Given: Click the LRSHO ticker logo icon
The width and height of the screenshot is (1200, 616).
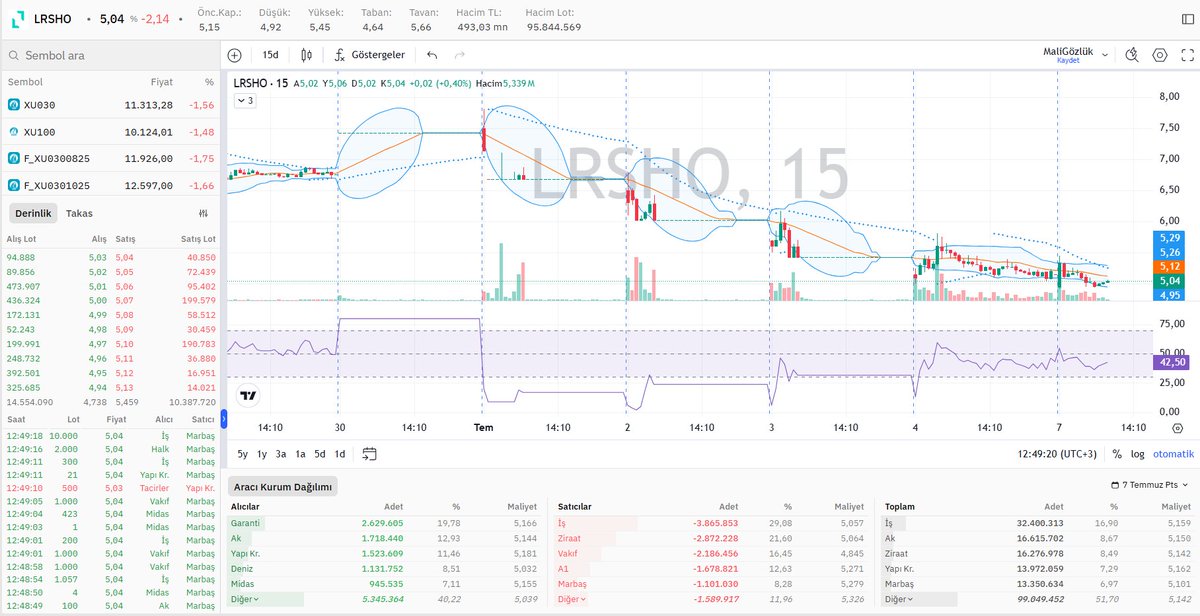Looking at the screenshot, I should 17,18.
